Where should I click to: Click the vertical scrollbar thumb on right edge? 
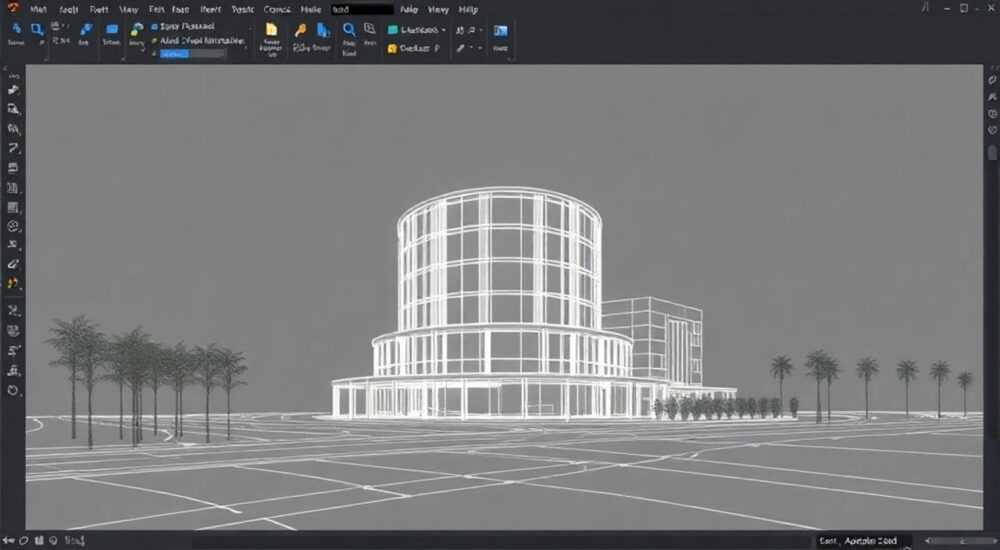[992, 152]
